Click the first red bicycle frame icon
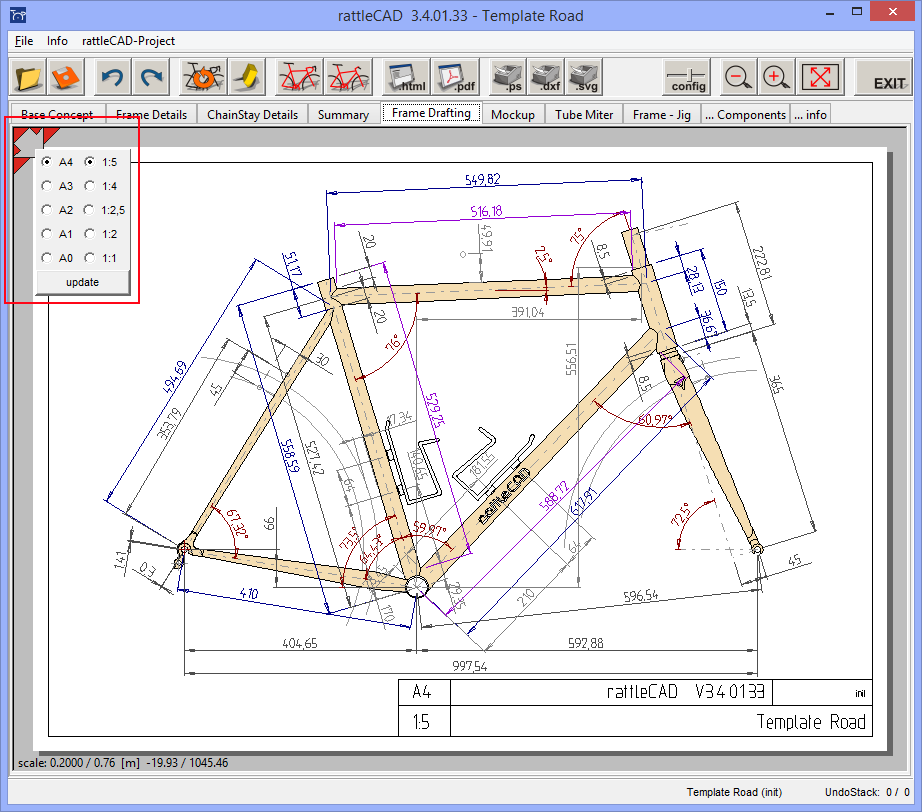 click(299, 77)
